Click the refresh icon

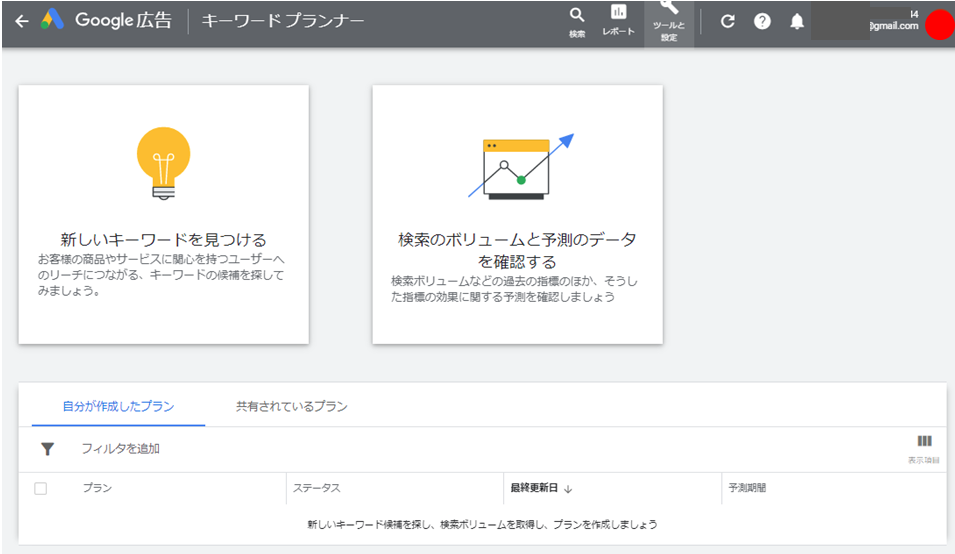pyautogui.click(x=727, y=22)
